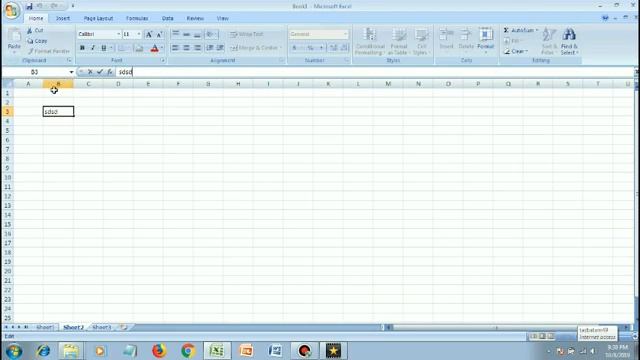Viewport: 640px width, 360px height.
Task: Open the round Office button menu
Action: click(11, 10)
